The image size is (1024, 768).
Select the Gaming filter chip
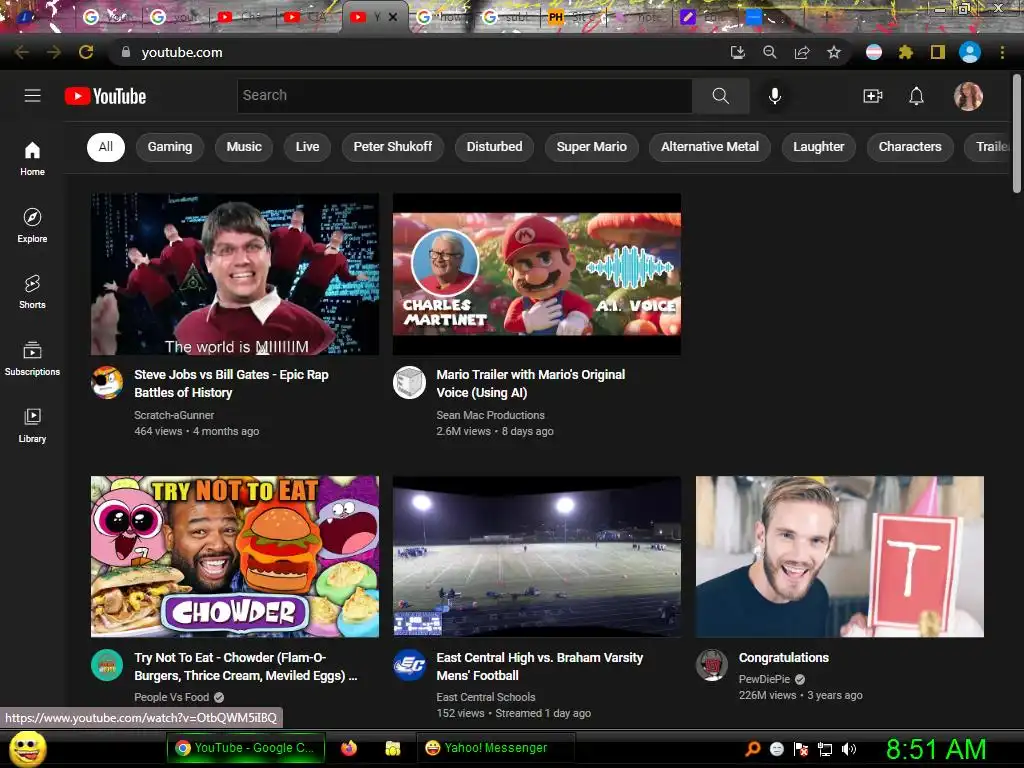(170, 147)
